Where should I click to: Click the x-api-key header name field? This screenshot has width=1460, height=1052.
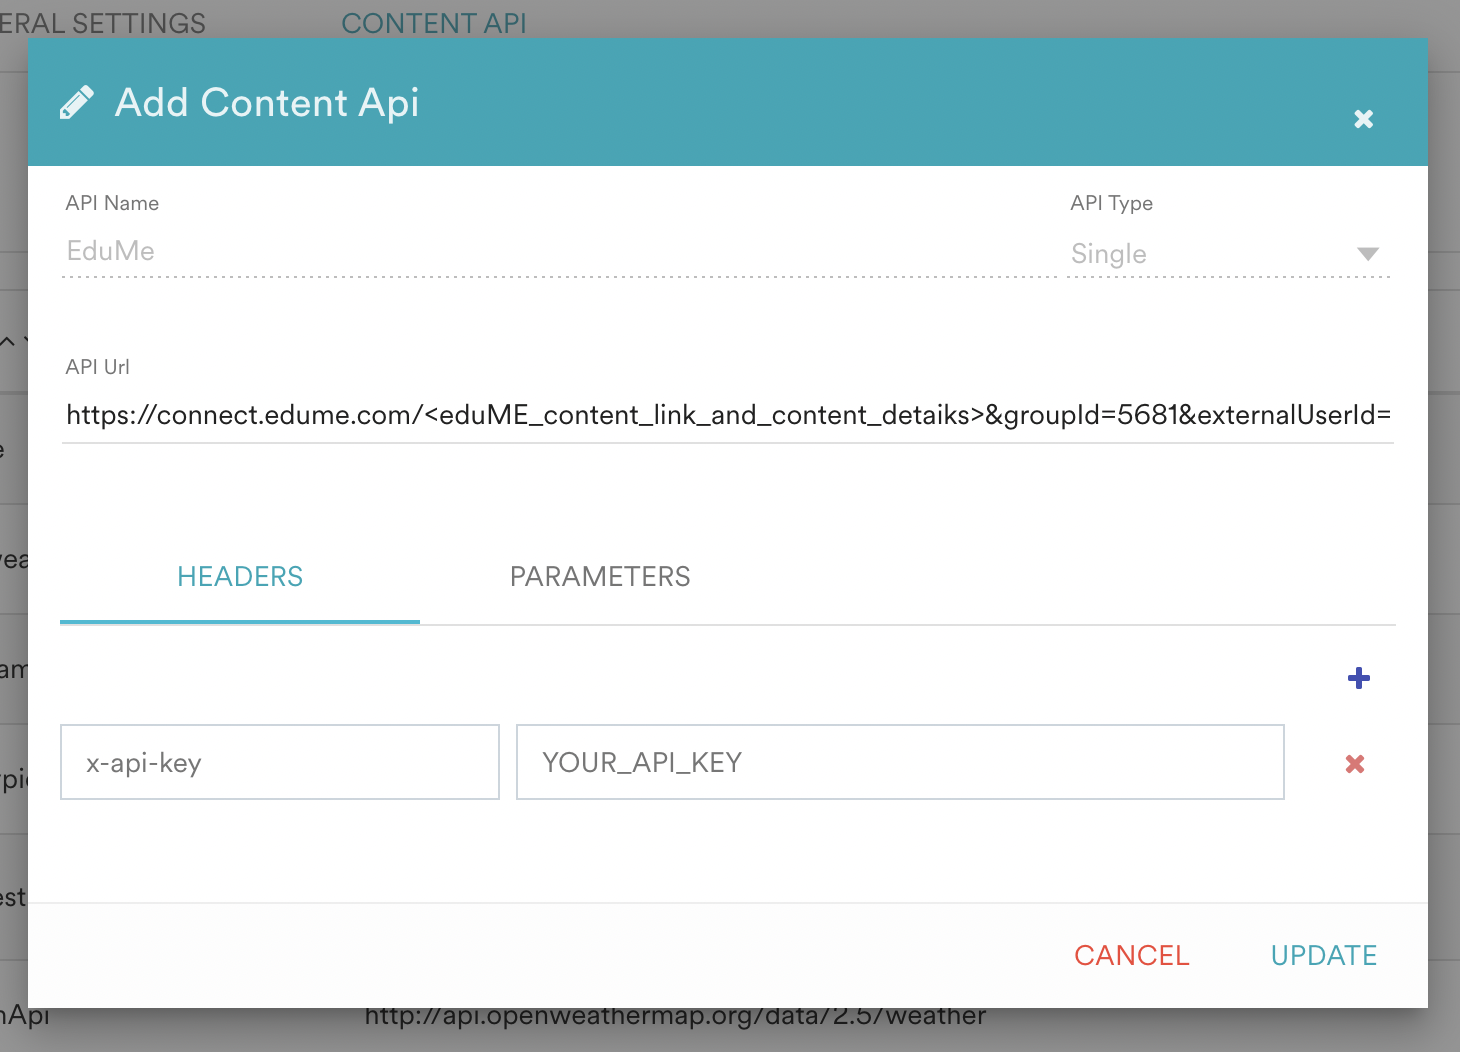280,762
